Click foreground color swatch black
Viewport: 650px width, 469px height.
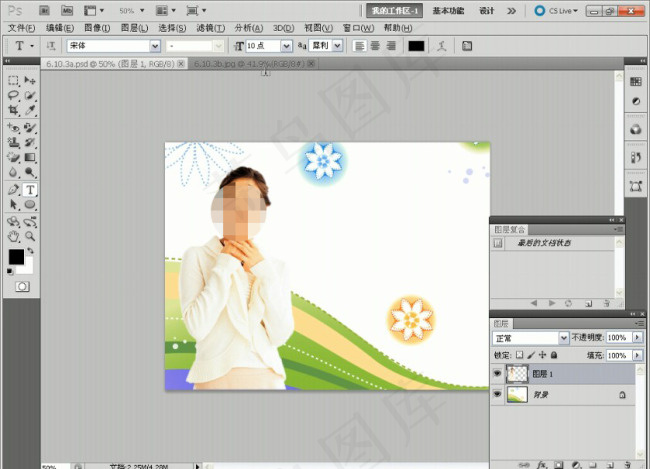point(17,257)
